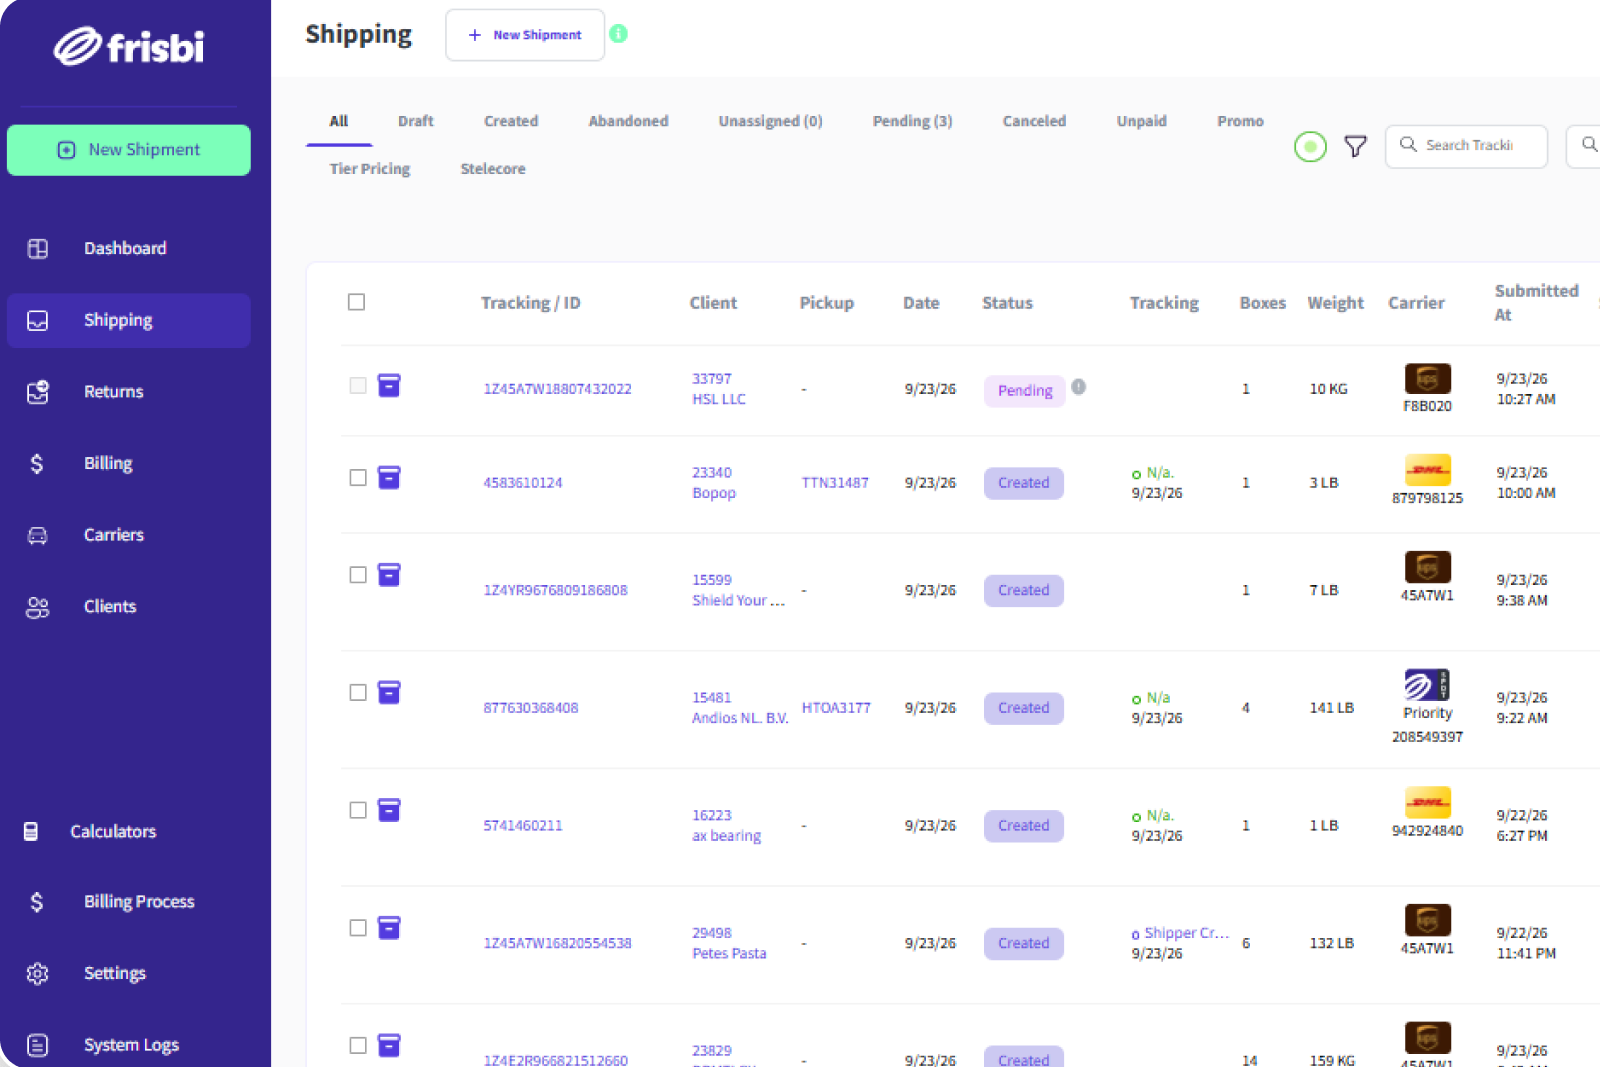Switch to the Pending (3) tab

pos(912,121)
